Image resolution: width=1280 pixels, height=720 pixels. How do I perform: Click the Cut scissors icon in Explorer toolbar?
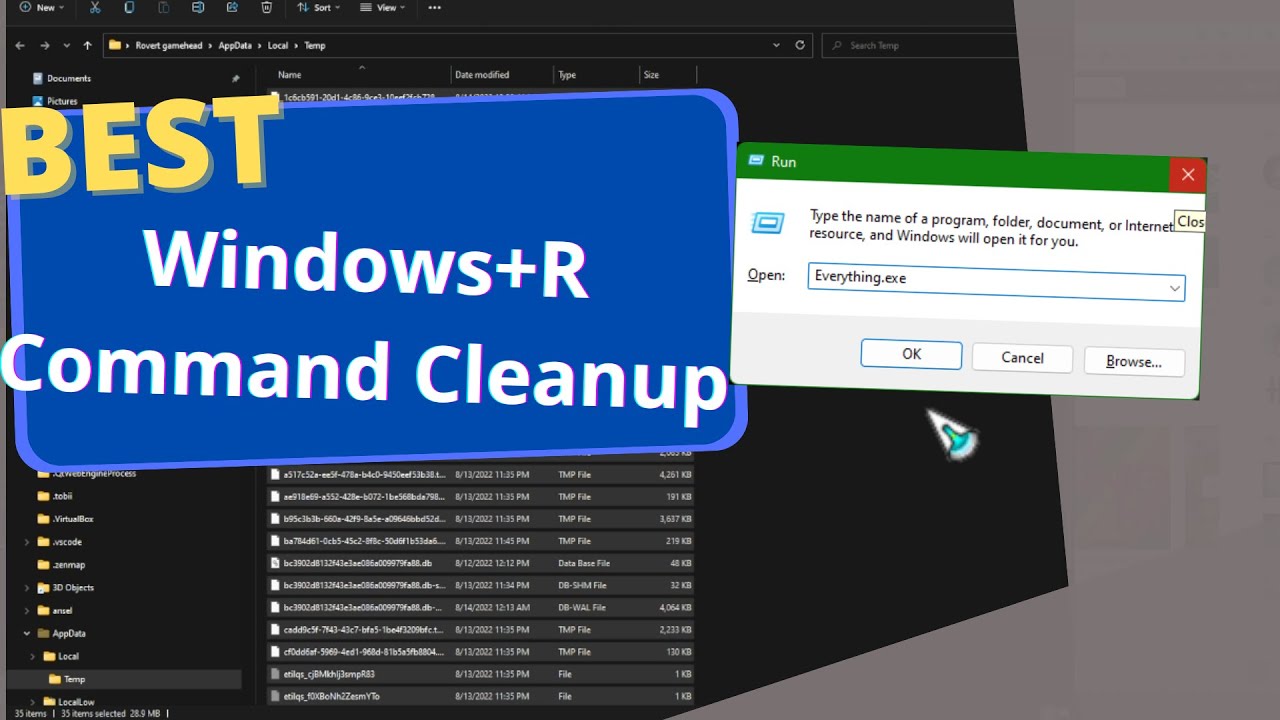(x=95, y=7)
